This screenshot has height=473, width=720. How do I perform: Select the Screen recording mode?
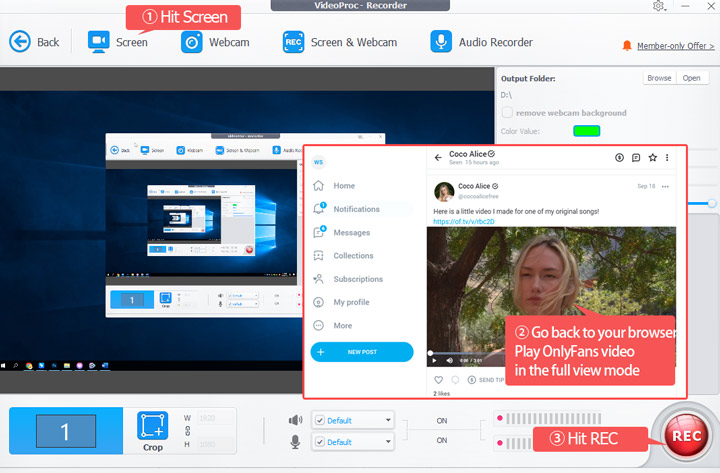pyautogui.click(x=118, y=42)
